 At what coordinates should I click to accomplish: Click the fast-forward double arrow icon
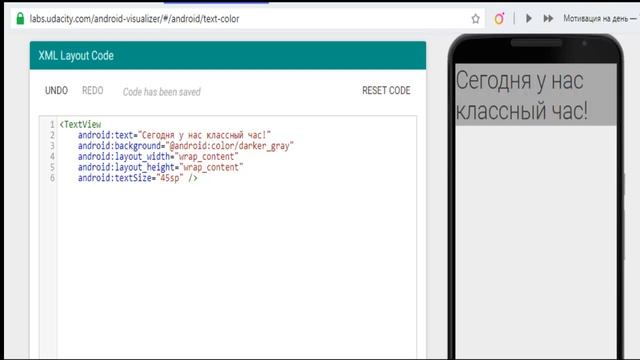pyautogui.click(x=548, y=18)
